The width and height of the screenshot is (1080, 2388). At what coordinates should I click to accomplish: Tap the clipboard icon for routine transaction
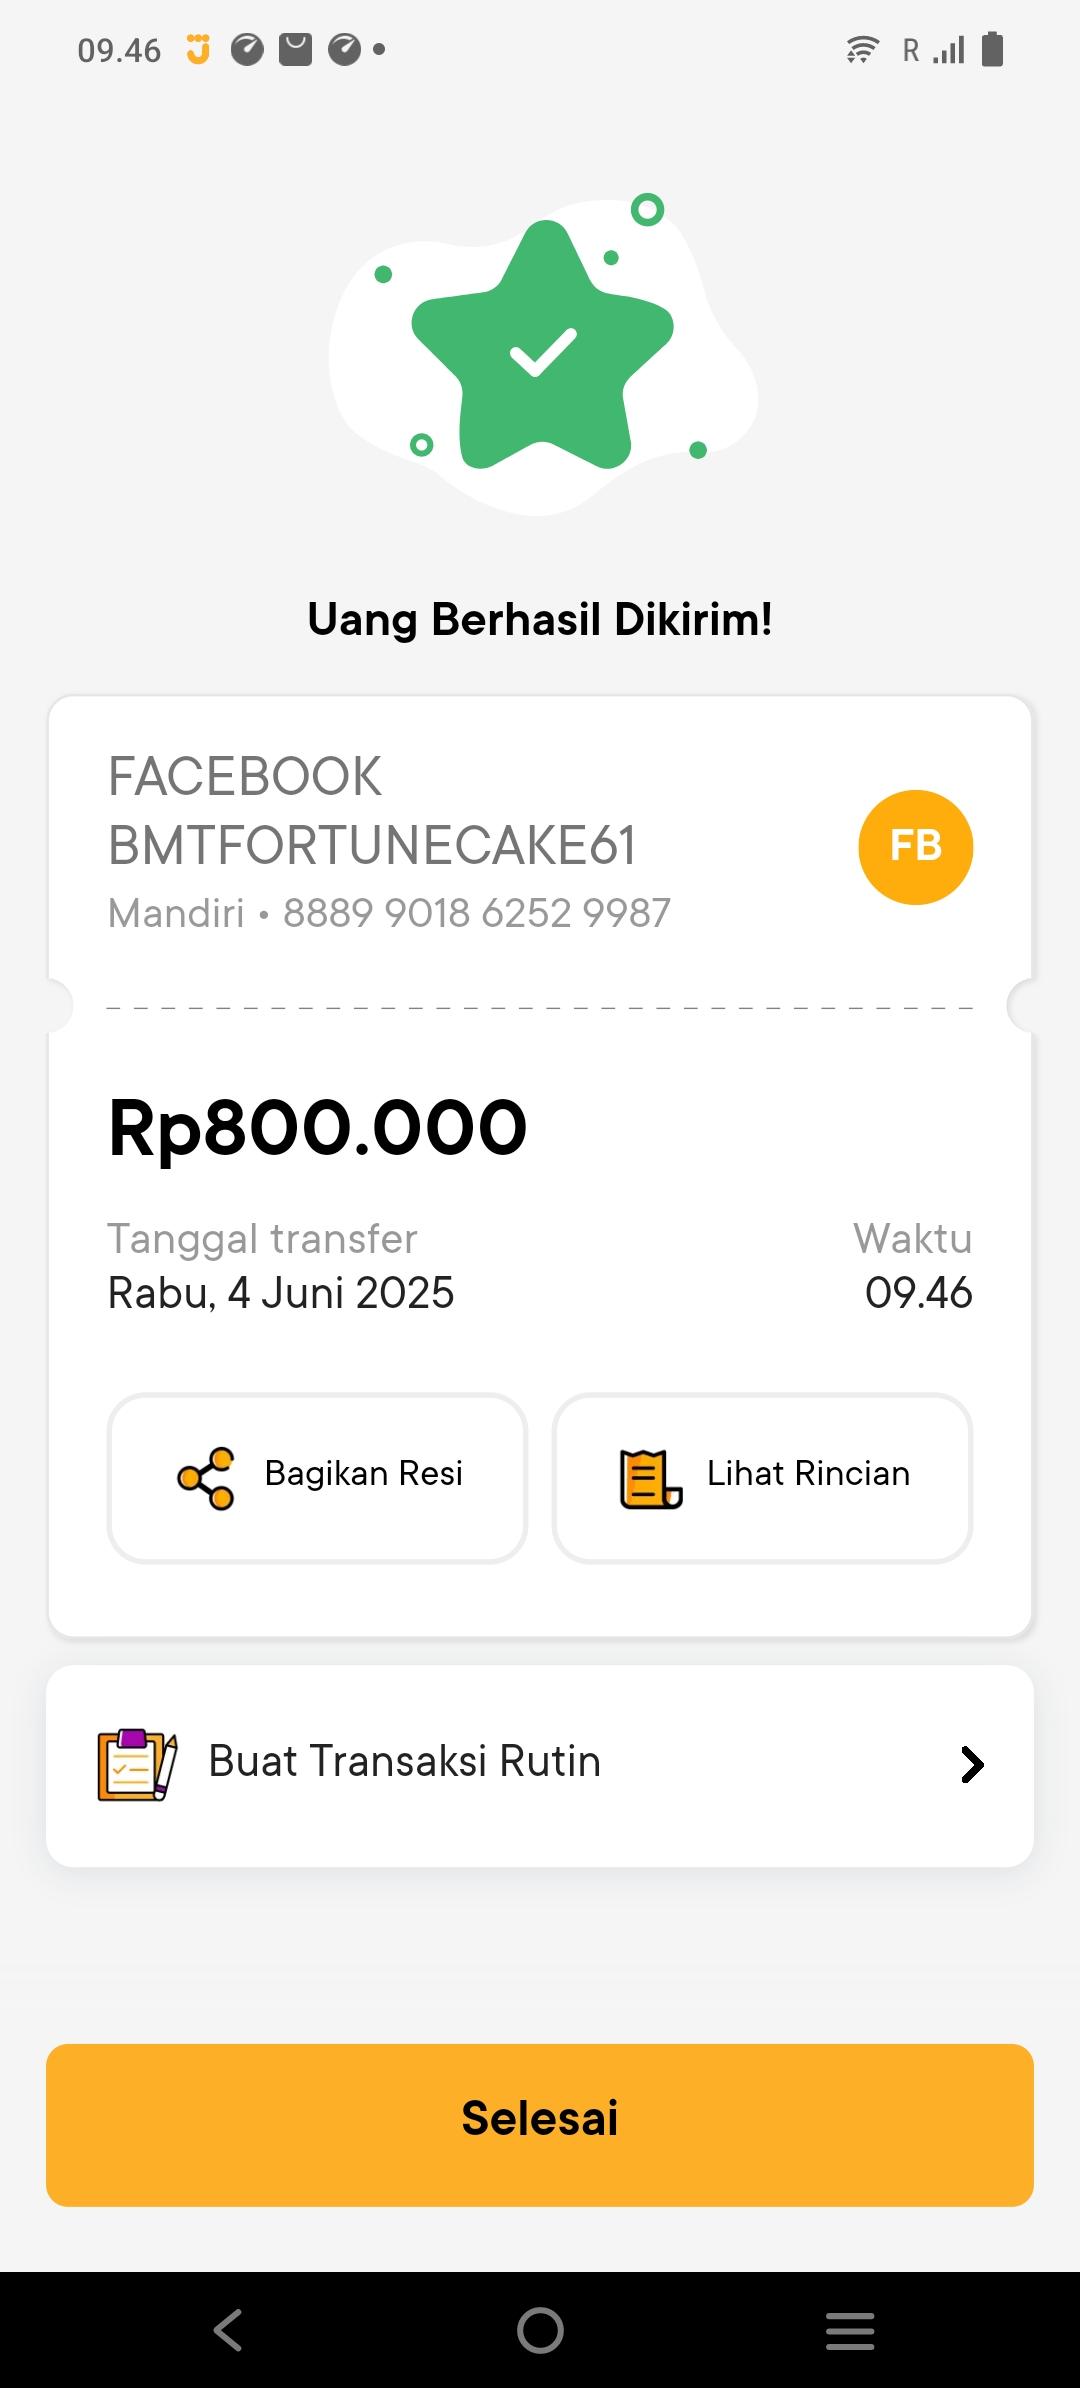(x=137, y=1764)
